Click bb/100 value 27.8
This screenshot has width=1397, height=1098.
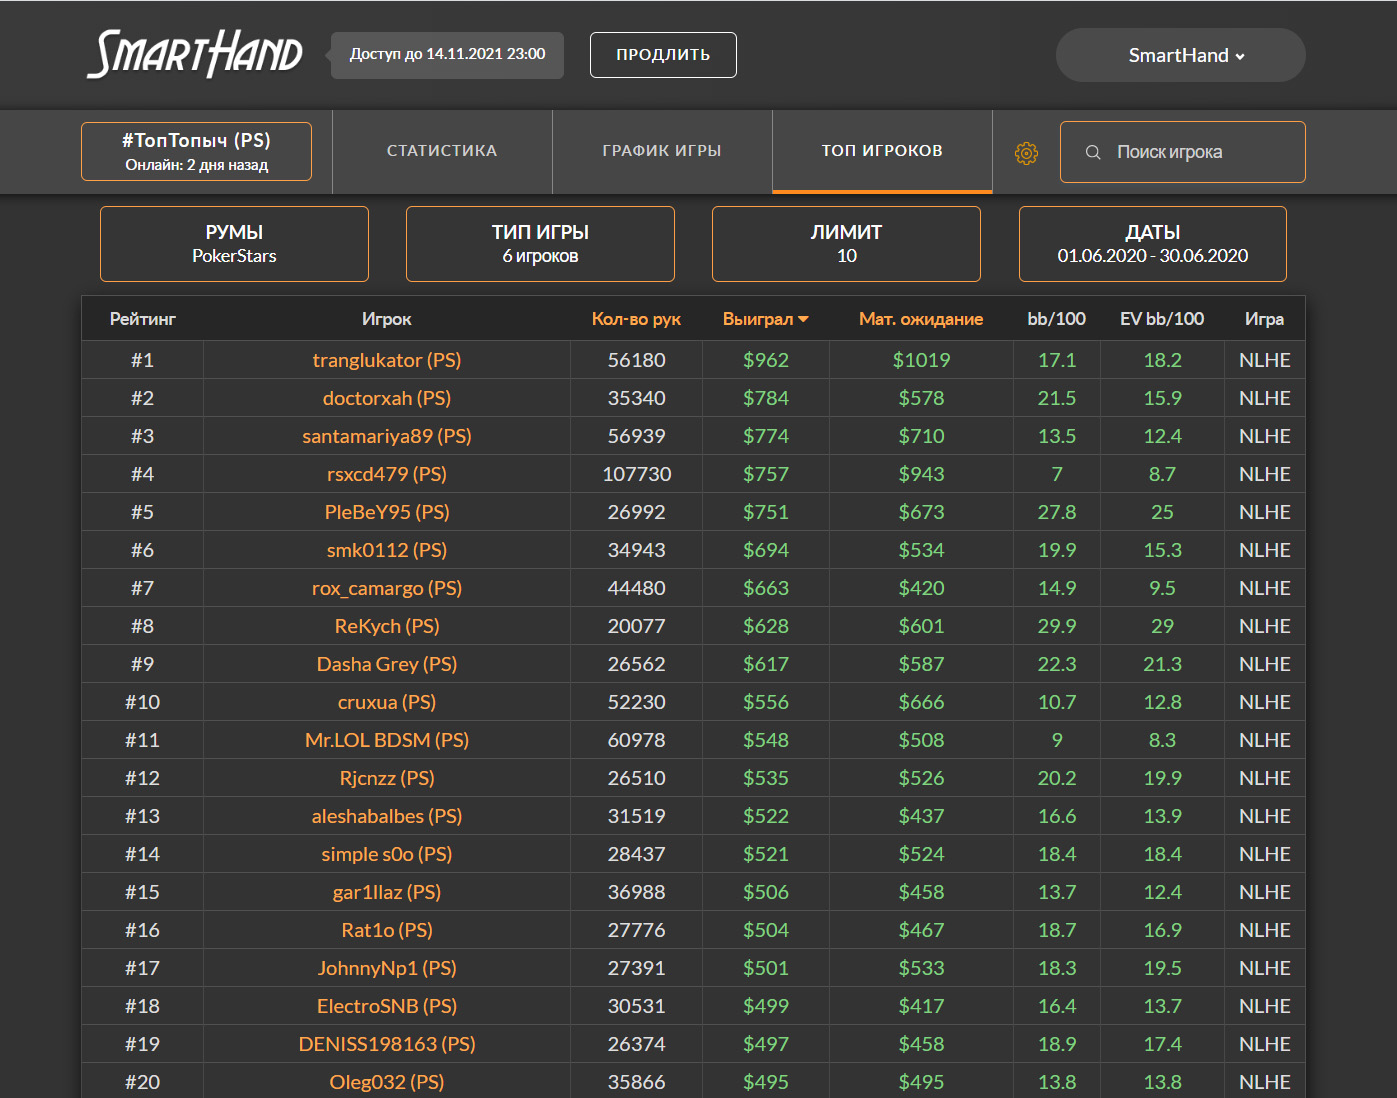(1057, 512)
